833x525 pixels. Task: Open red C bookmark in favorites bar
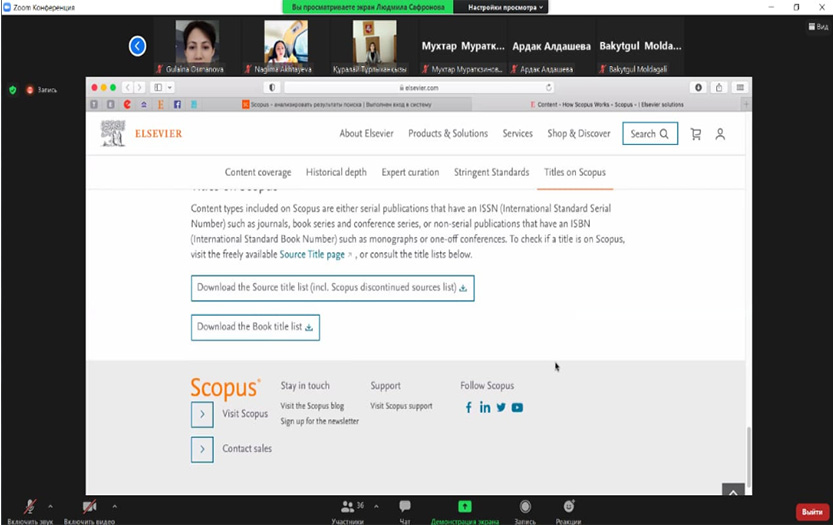point(127,104)
